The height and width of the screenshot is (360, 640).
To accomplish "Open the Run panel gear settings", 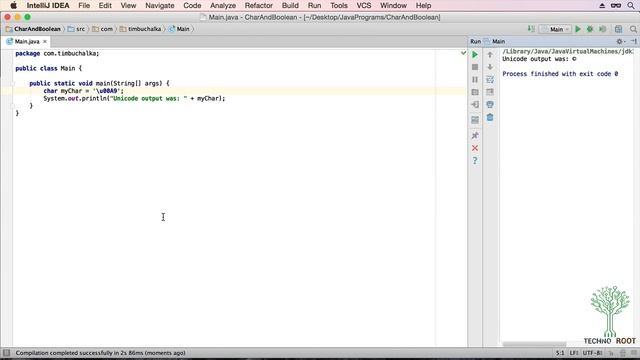I will tap(620, 41).
